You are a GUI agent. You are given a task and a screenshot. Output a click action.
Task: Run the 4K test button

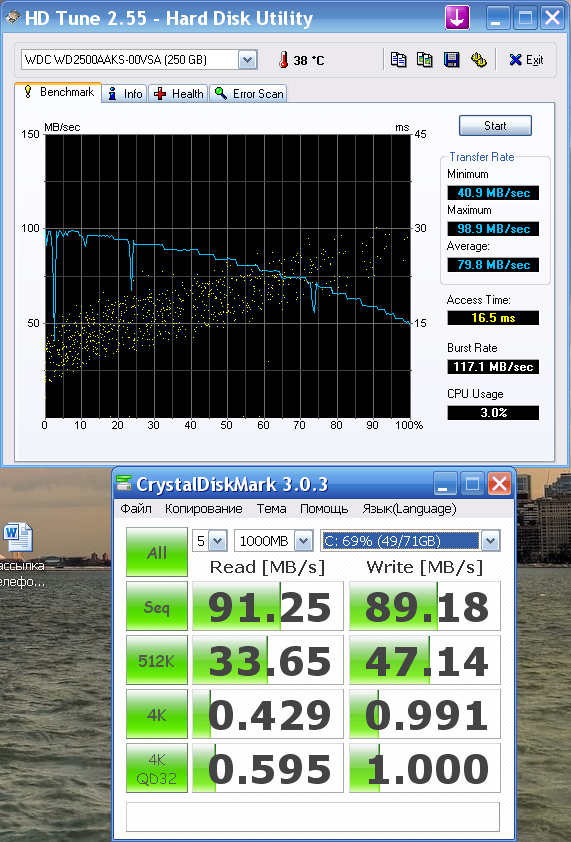point(157,714)
